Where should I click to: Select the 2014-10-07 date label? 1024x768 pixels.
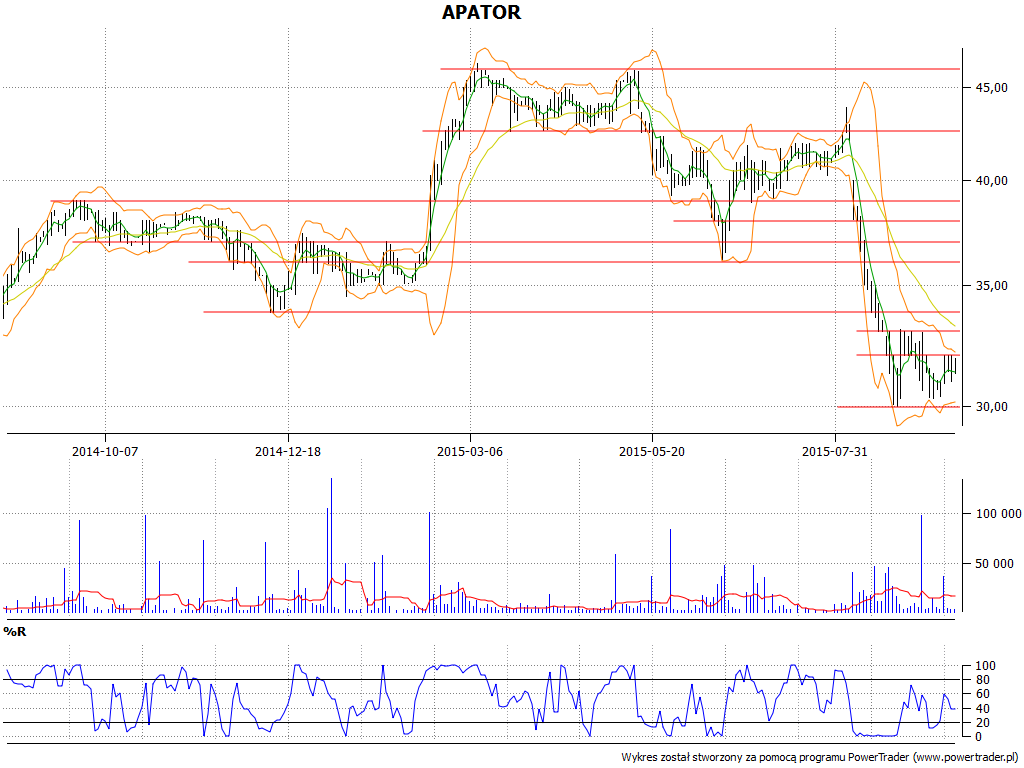105,451
